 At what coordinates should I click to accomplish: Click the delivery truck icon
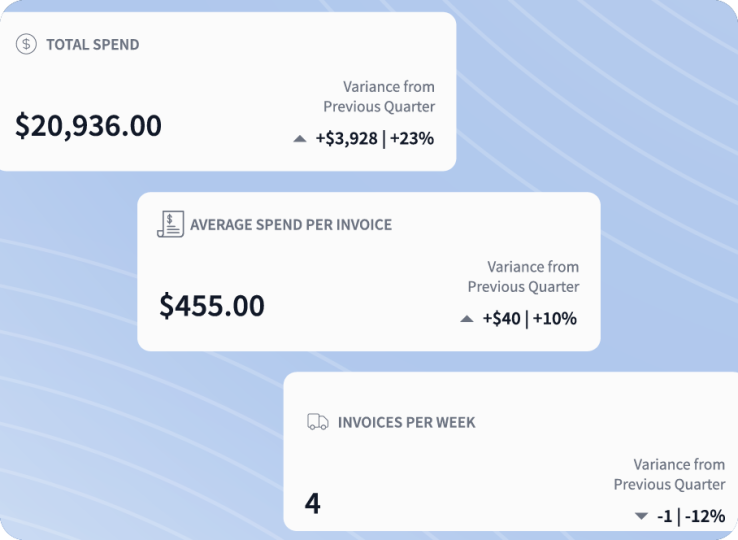click(317, 422)
